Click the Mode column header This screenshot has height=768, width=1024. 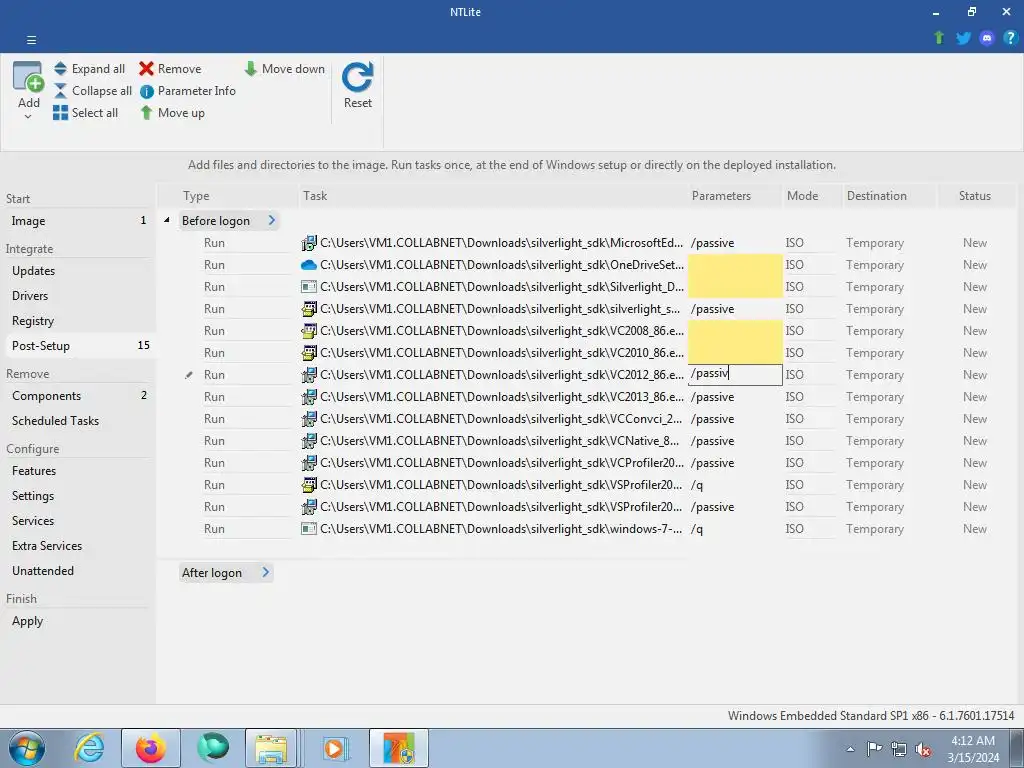pyautogui.click(x=812, y=195)
